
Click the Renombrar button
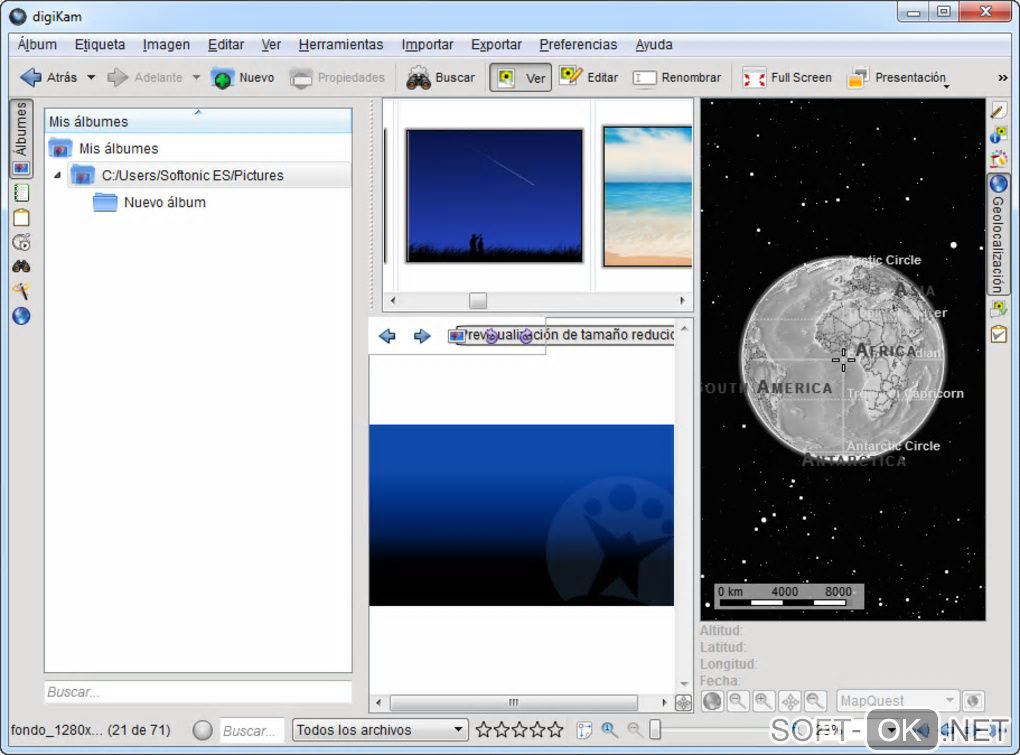pos(677,77)
